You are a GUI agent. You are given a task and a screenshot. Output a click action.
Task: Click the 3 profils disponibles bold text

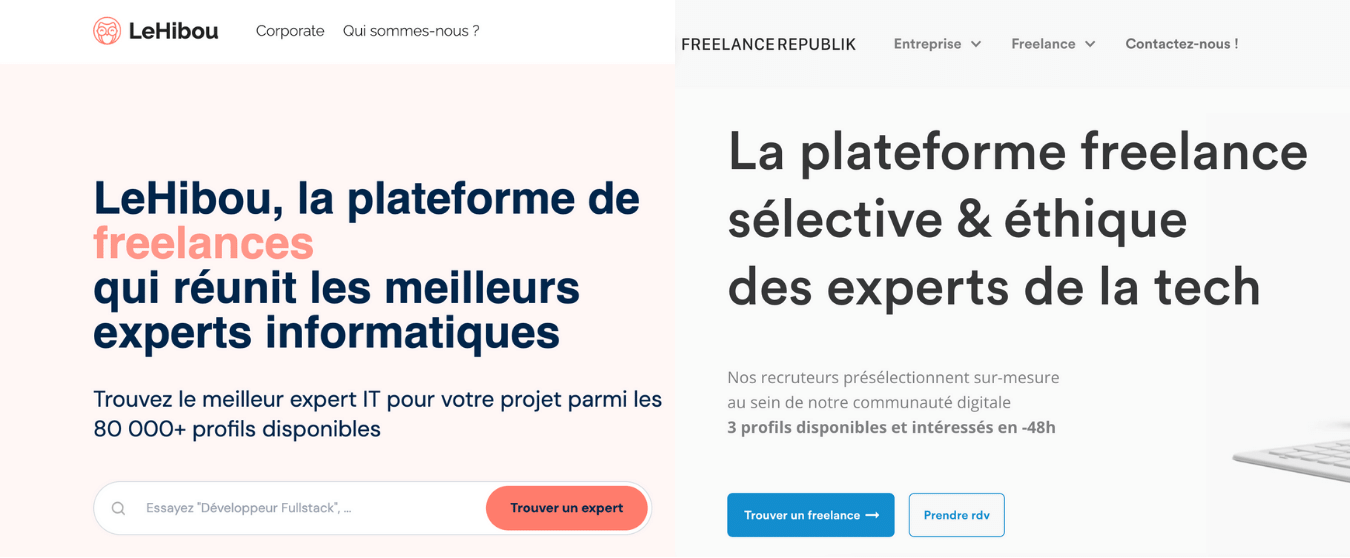point(890,427)
